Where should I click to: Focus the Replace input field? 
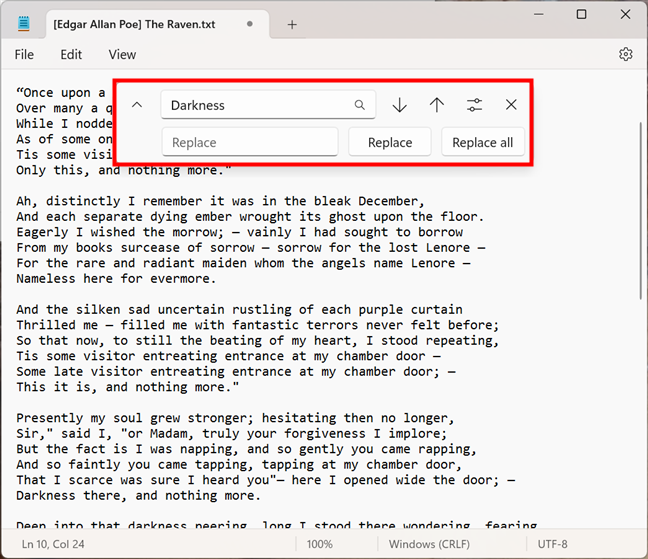250,142
